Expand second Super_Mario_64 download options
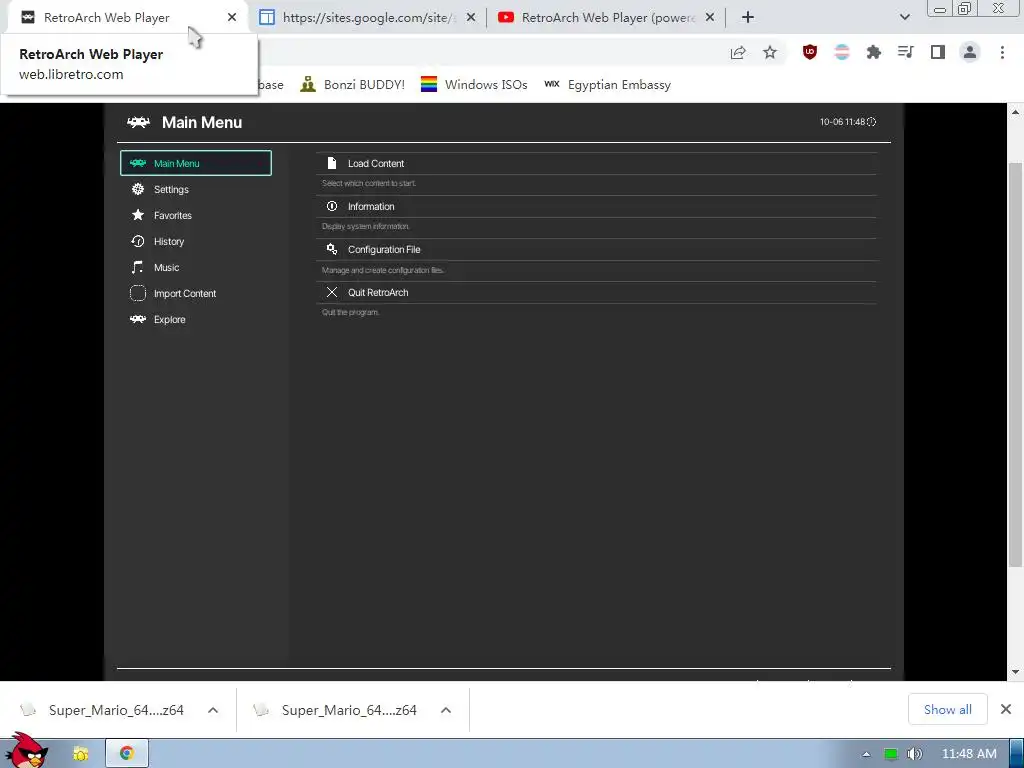Image resolution: width=1024 pixels, height=768 pixels. coord(445,710)
